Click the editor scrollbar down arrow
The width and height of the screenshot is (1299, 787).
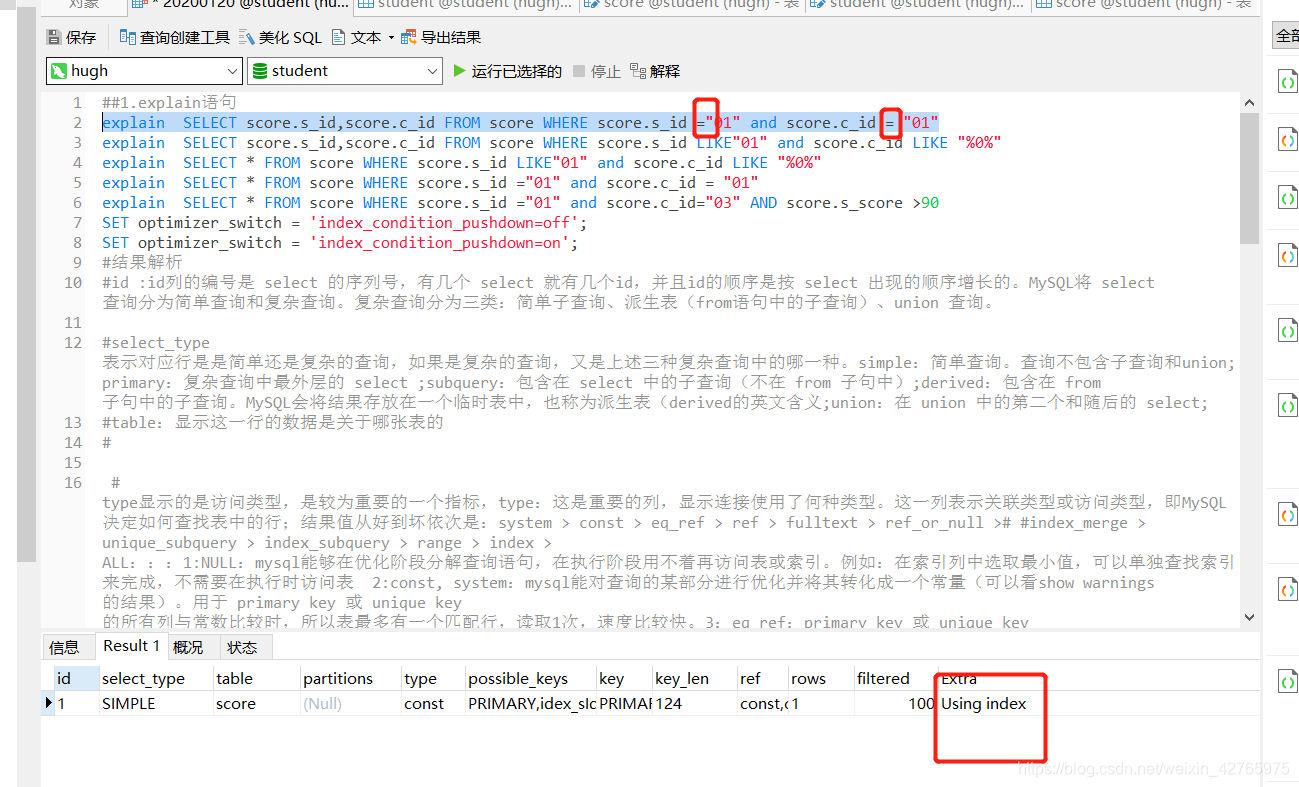point(1249,617)
